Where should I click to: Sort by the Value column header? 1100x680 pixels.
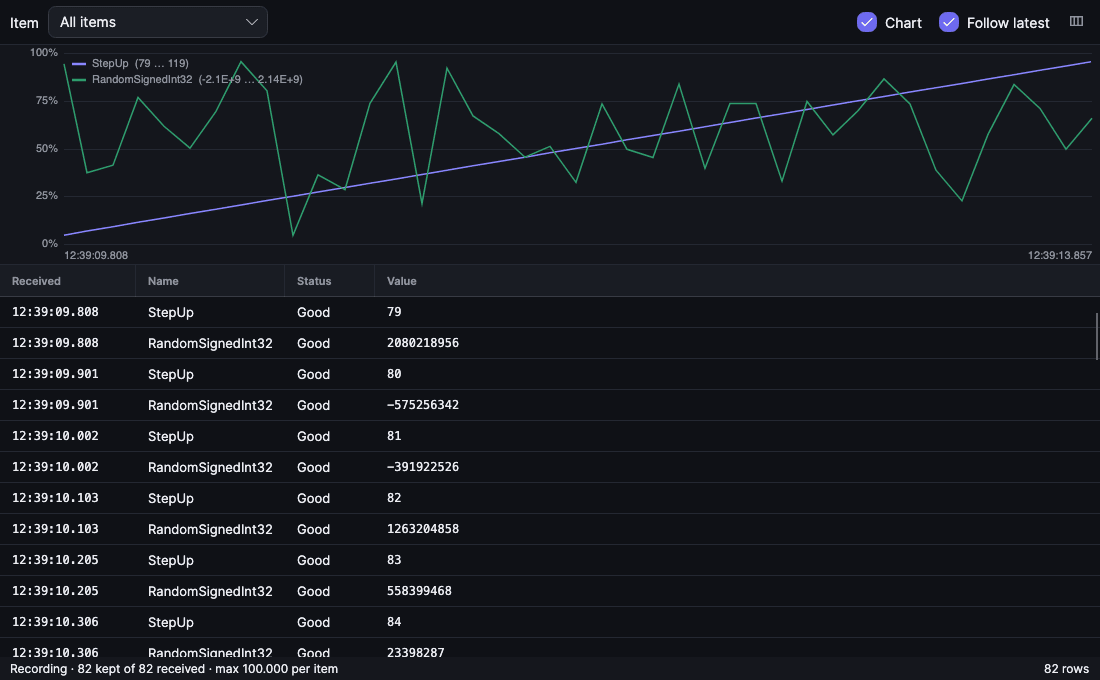click(401, 281)
